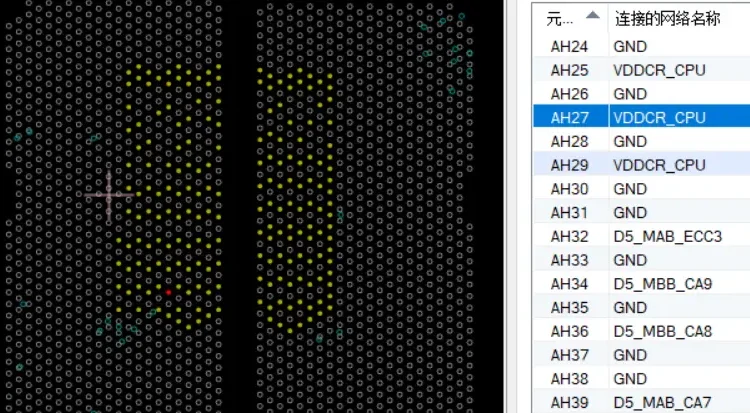Image resolution: width=750 pixels, height=413 pixels.
Task: Click the red selected pad in layout
Action: [168, 292]
